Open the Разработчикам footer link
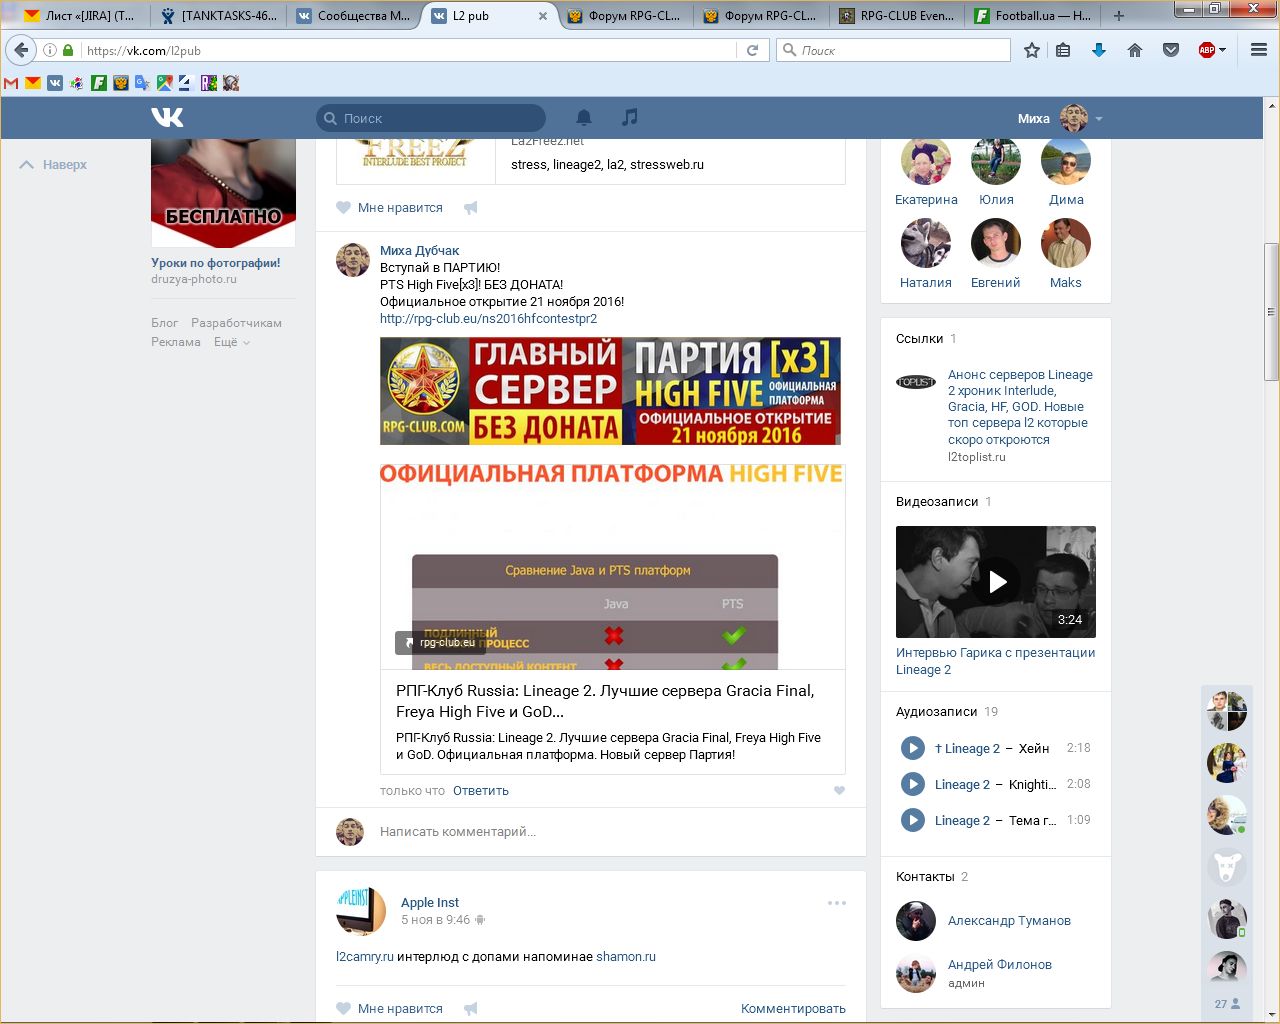Image resolution: width=1280 pixels, height=1024 pixels. [236, 323]
